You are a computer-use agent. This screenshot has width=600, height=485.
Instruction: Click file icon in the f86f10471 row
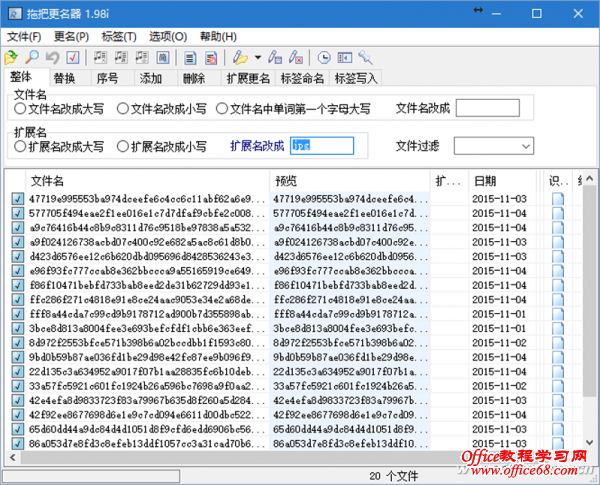tap(558, 285)
